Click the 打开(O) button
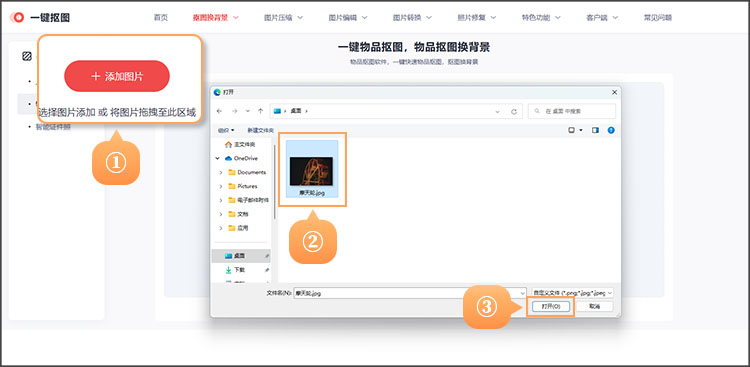The width and height of the screenshot is (750, 367). pos(550,306)
